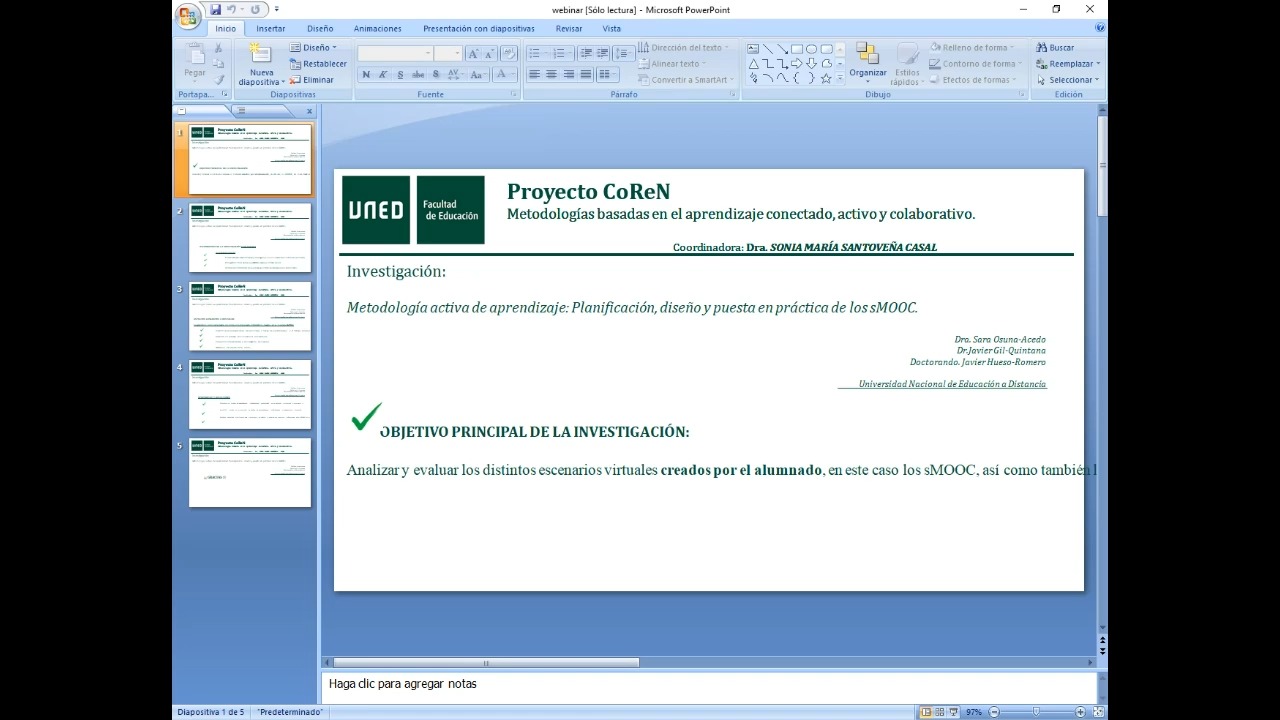1280x720 pixels.
Task: Click the Organizar button
Action: (867, 62)
